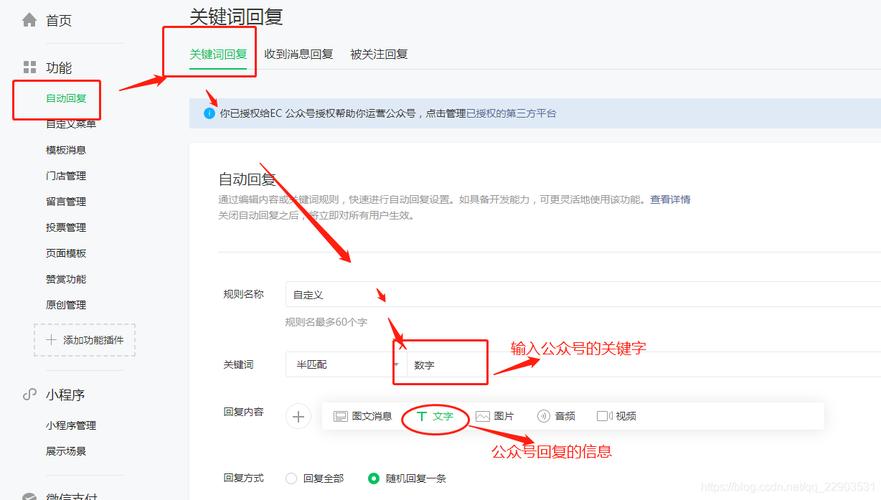881x500 pixels.
Task: Click the 功能 grid icon
Action: tap(29, 67)
